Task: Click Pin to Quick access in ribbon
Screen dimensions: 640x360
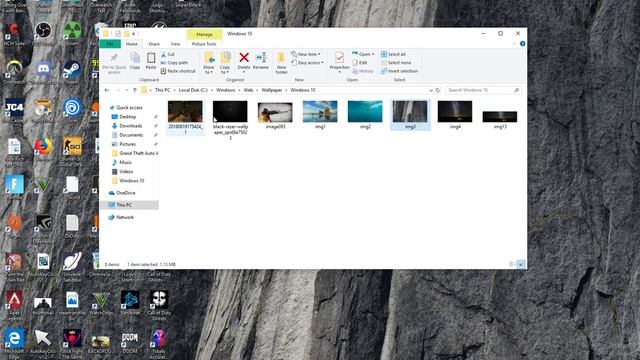Action: [x=114, y=63]
